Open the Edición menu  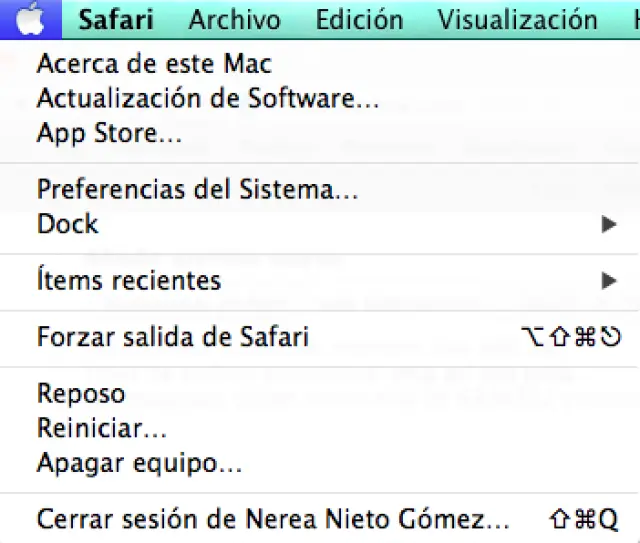pyautogui.click(x=359, y=19)
